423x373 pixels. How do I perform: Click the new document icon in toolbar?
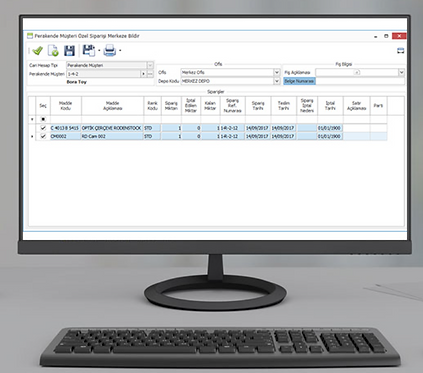[x=53, y=51]
